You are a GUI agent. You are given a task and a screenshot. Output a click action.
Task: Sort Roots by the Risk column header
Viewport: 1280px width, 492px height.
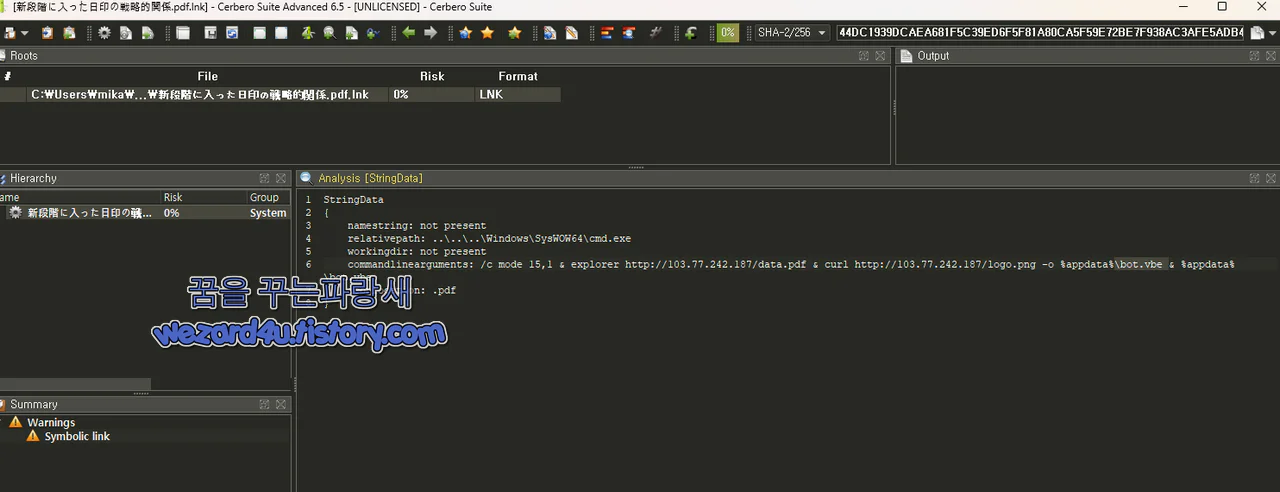[x=432, y=76]
